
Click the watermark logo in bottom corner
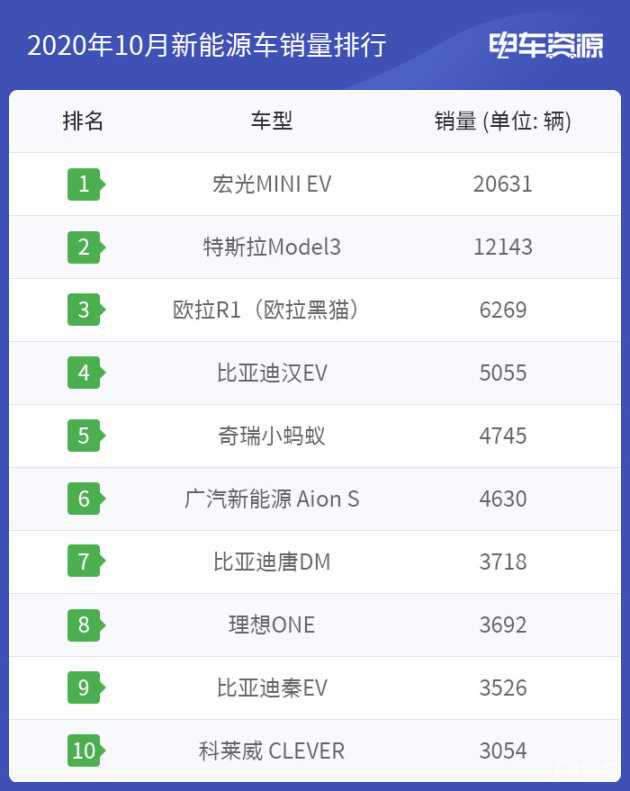pos(587,769)
